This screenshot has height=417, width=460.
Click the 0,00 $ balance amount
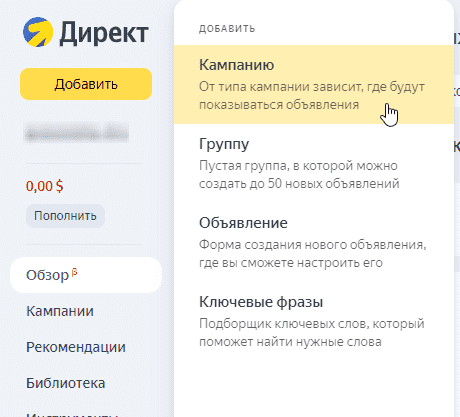45,186
